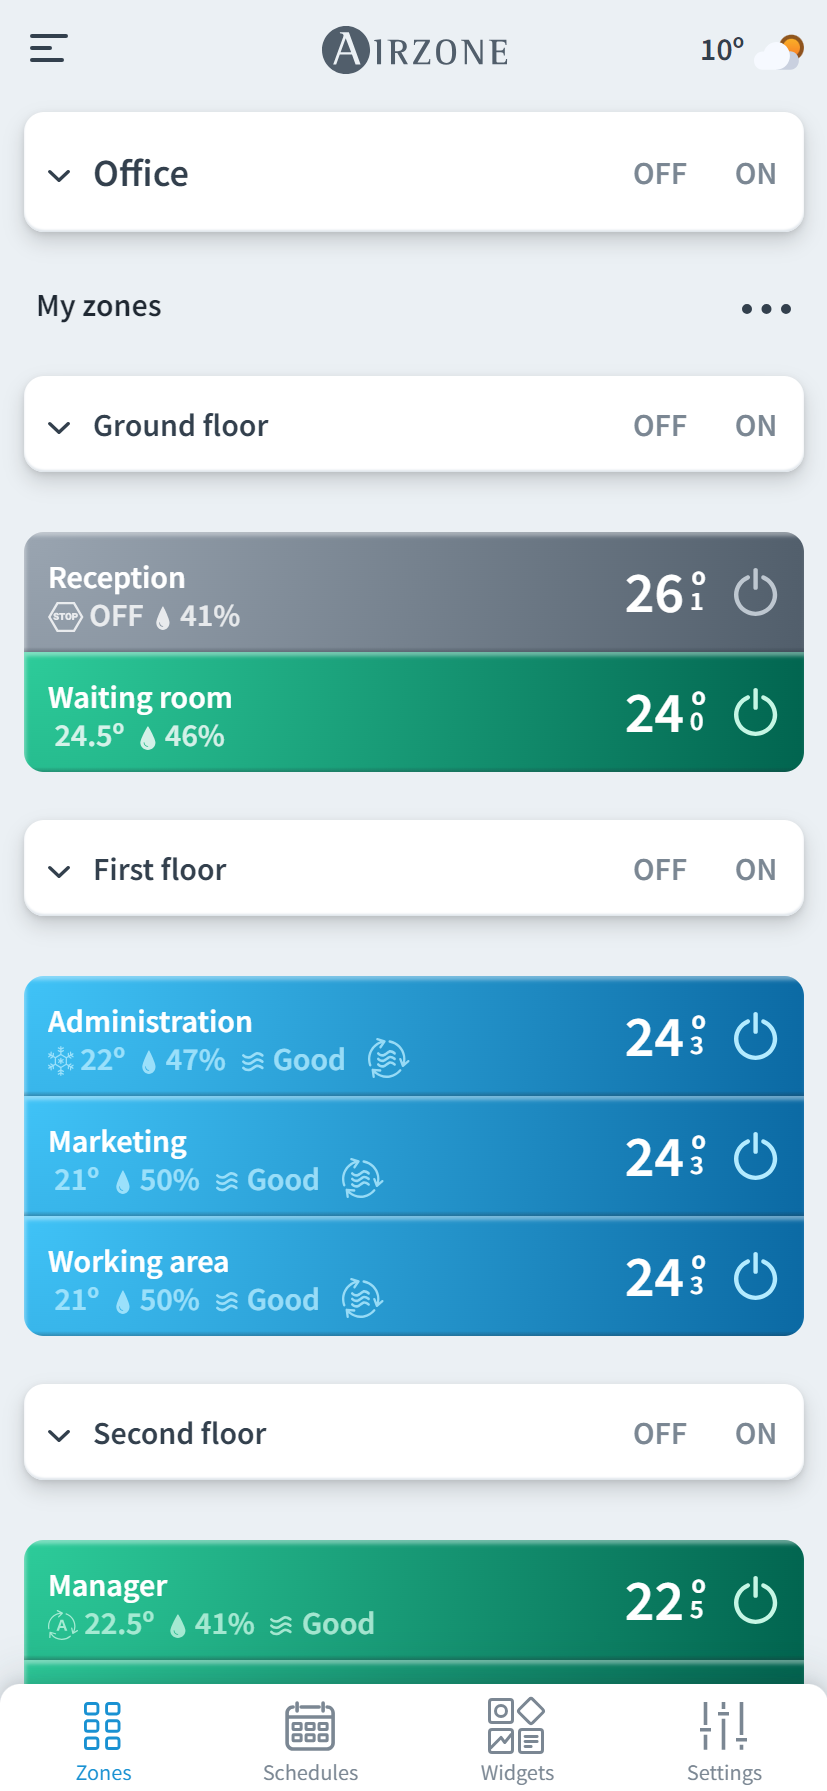Tap the weather icon in header
The width and height of the screenshot is (827, 1791).
point(780,51)
